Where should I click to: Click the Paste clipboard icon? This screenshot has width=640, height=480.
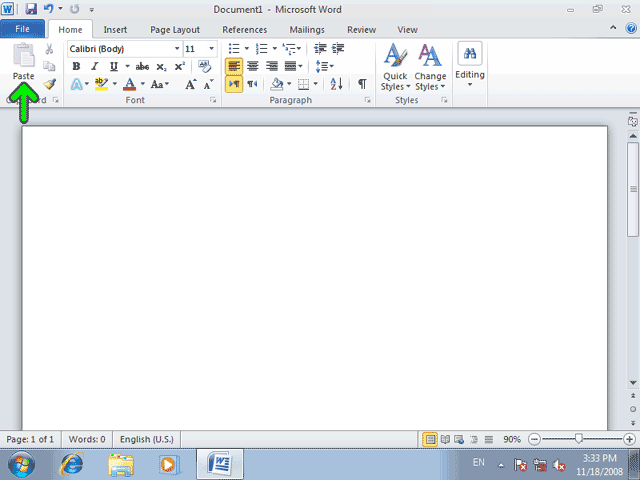(x=24, y=55)
